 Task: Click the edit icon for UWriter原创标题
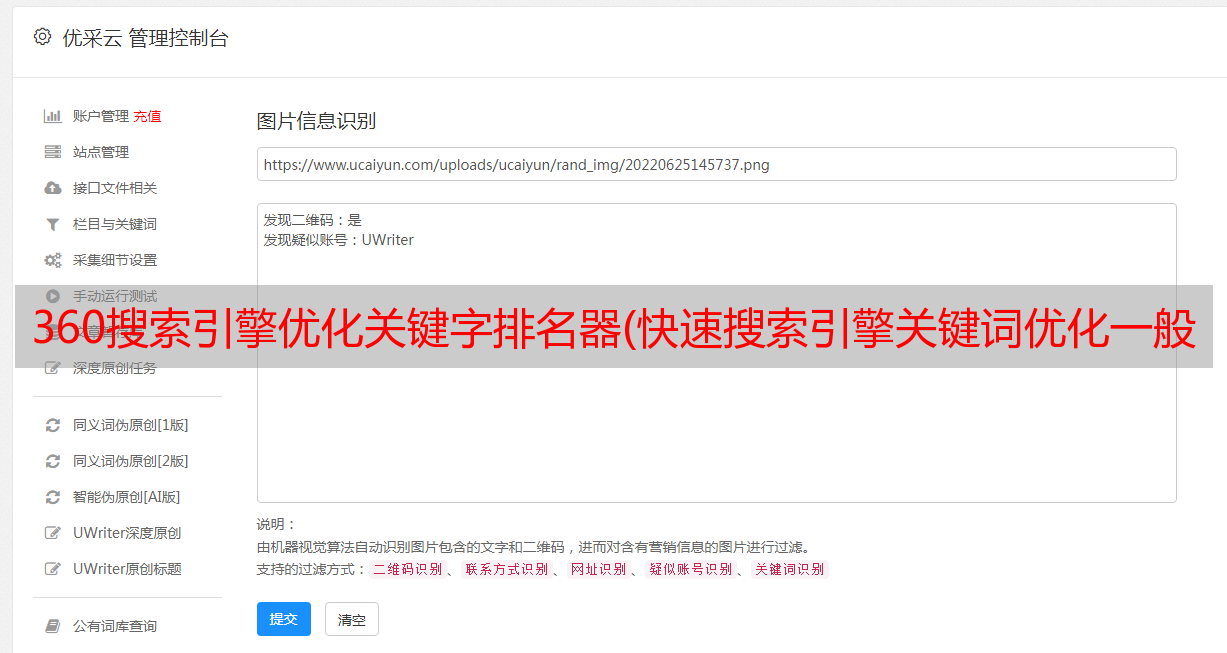coord(53,569)
